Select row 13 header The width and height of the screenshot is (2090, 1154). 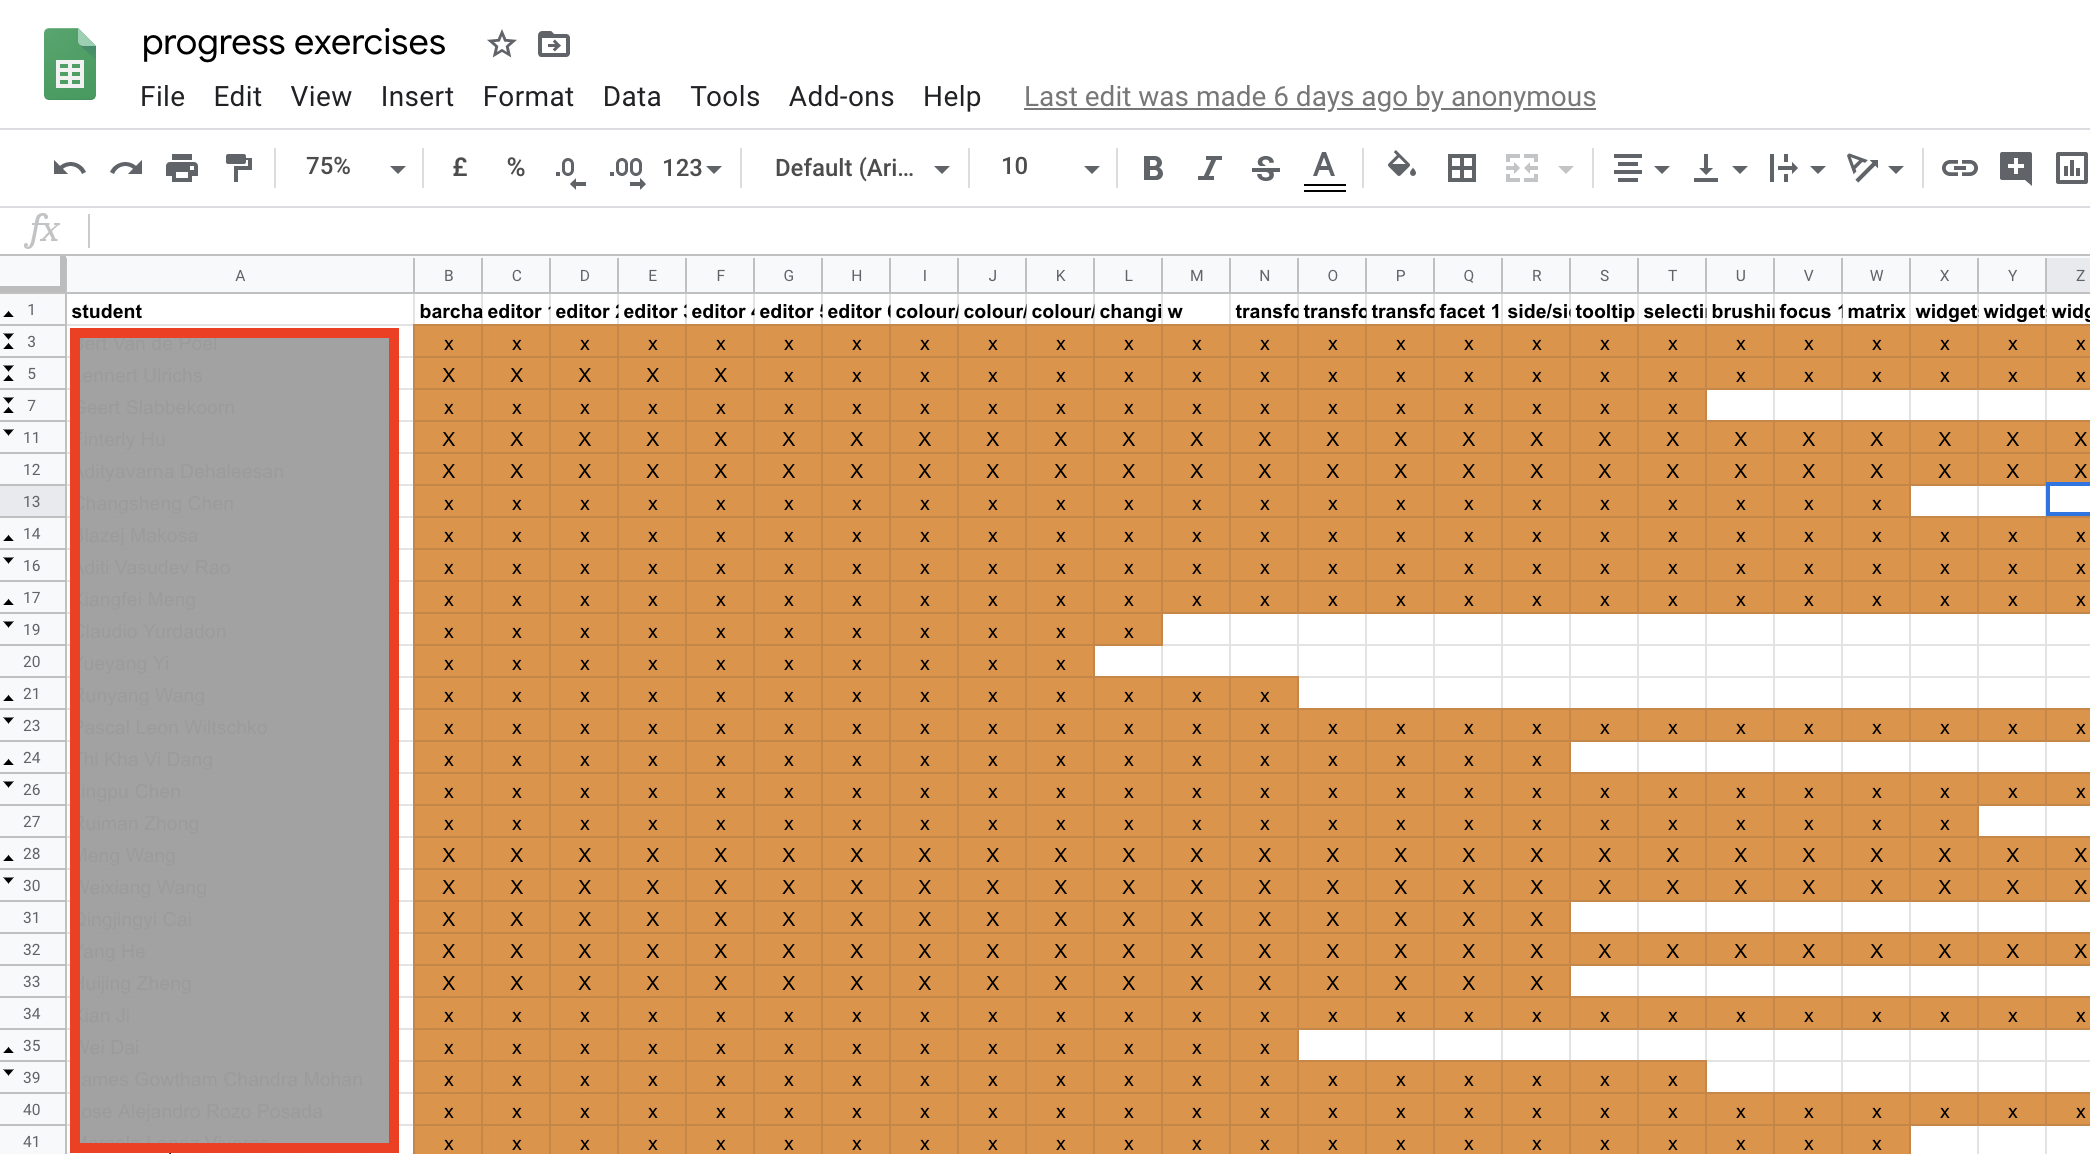32,502
